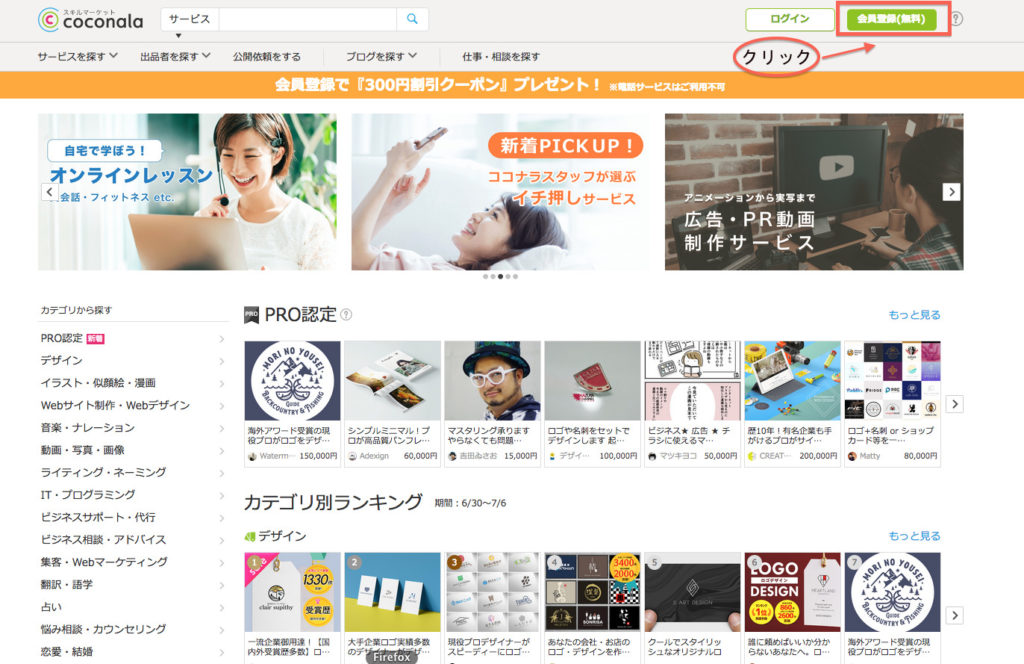The width and height of the screenshot is (1024, 664).
Task: Click もっと見る link for PRO認定
Action: pyautogui.click(x=914, y=315)
